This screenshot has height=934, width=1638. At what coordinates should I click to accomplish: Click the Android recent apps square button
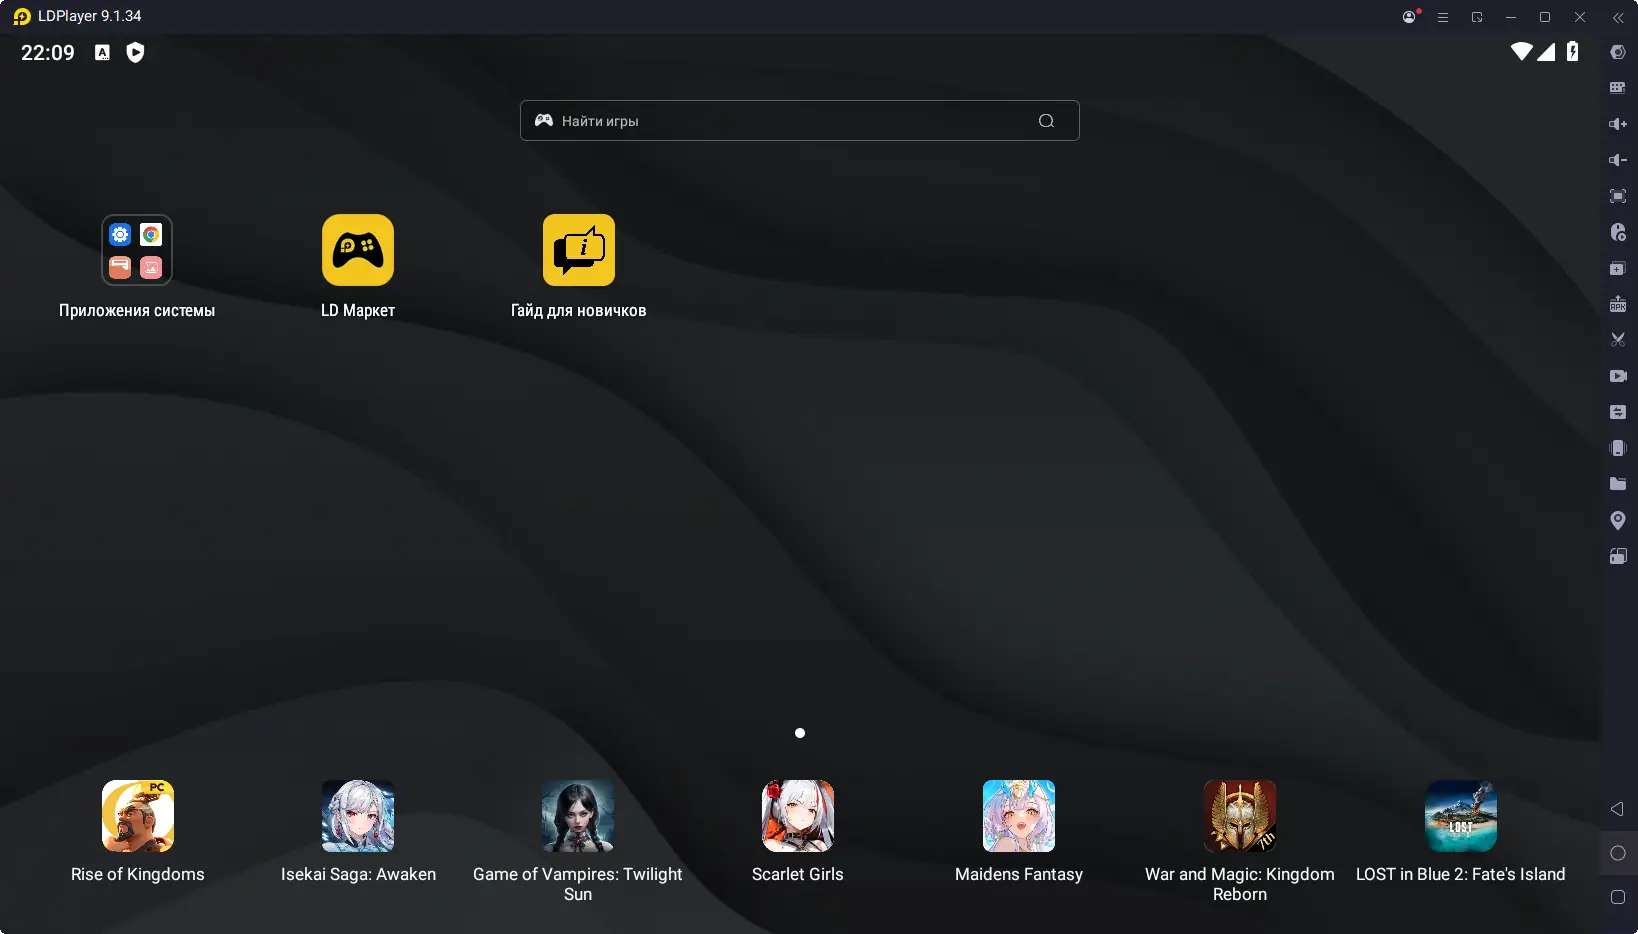click(1617, 897)
